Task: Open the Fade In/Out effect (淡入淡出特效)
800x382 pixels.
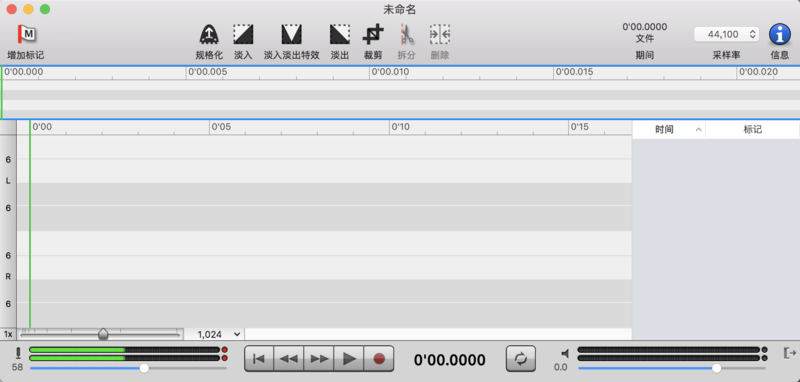Action: [x=291, y=35]
